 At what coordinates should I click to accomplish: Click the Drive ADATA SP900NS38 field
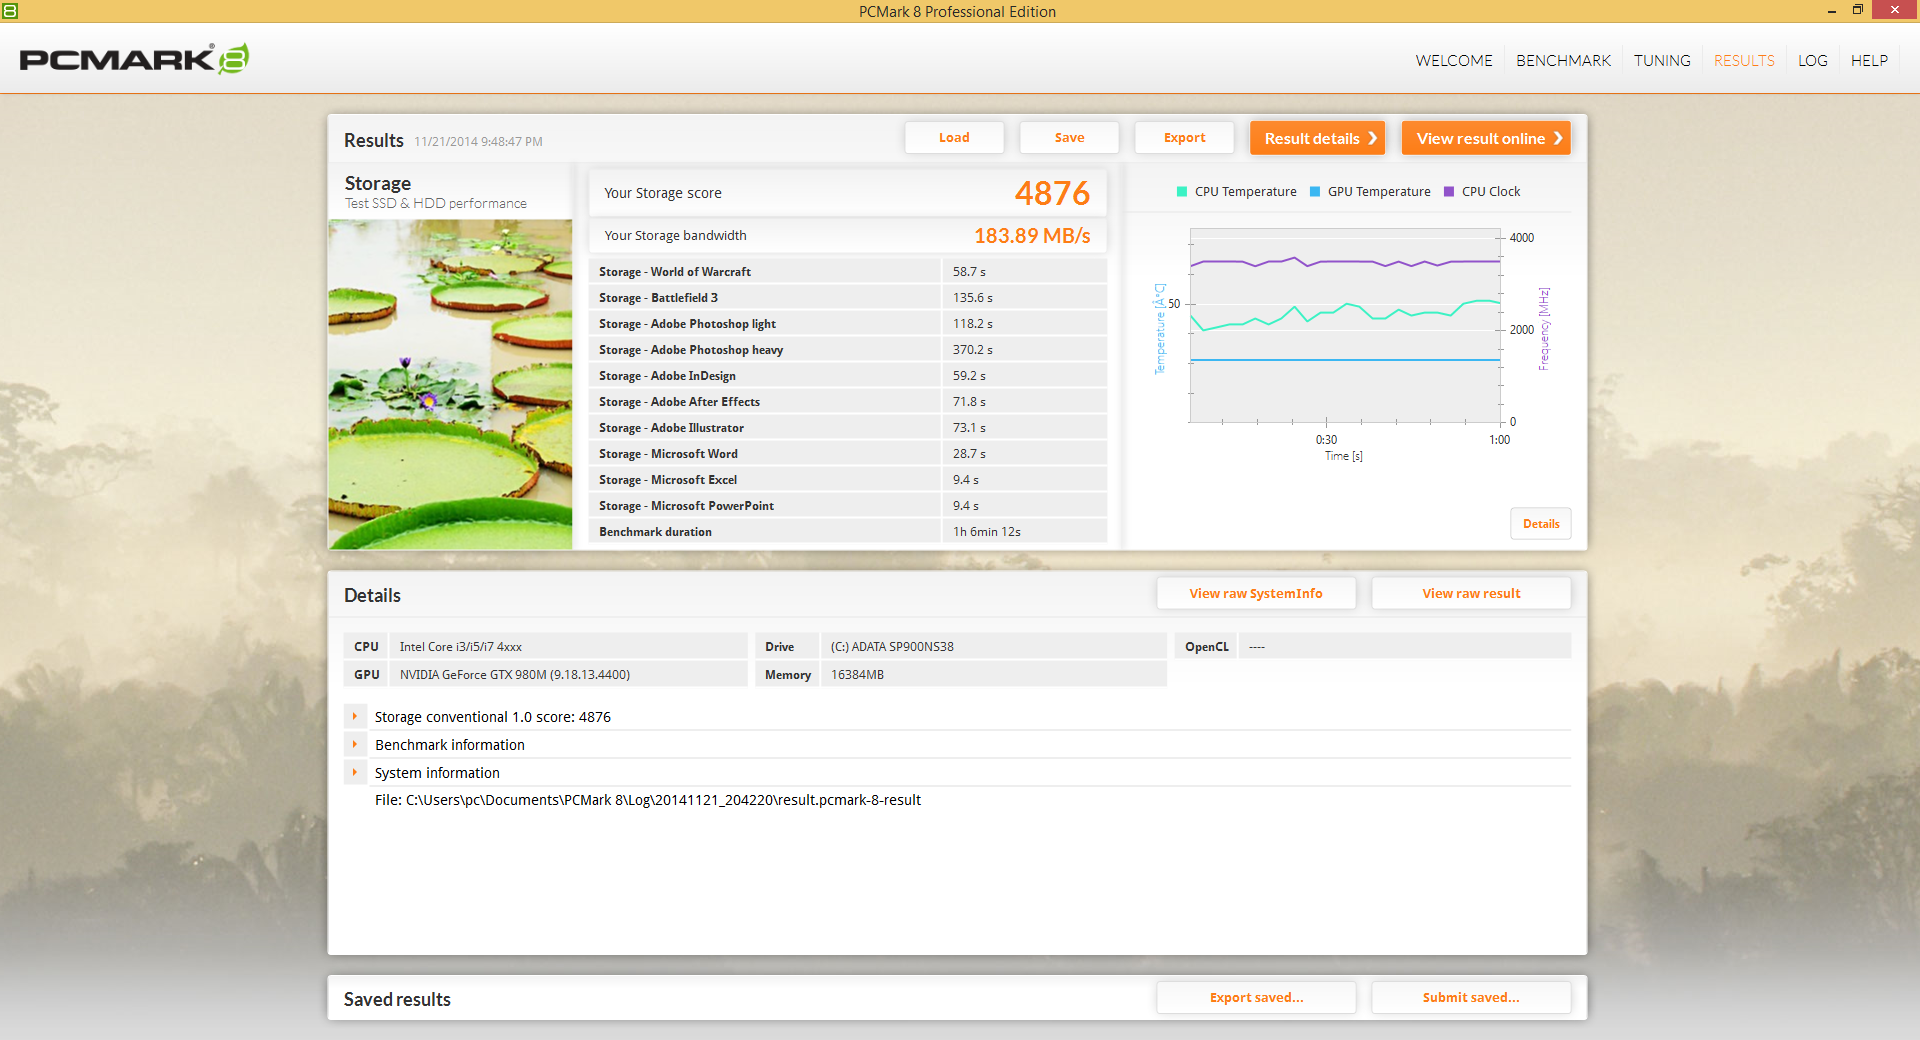tap(993, 646)
